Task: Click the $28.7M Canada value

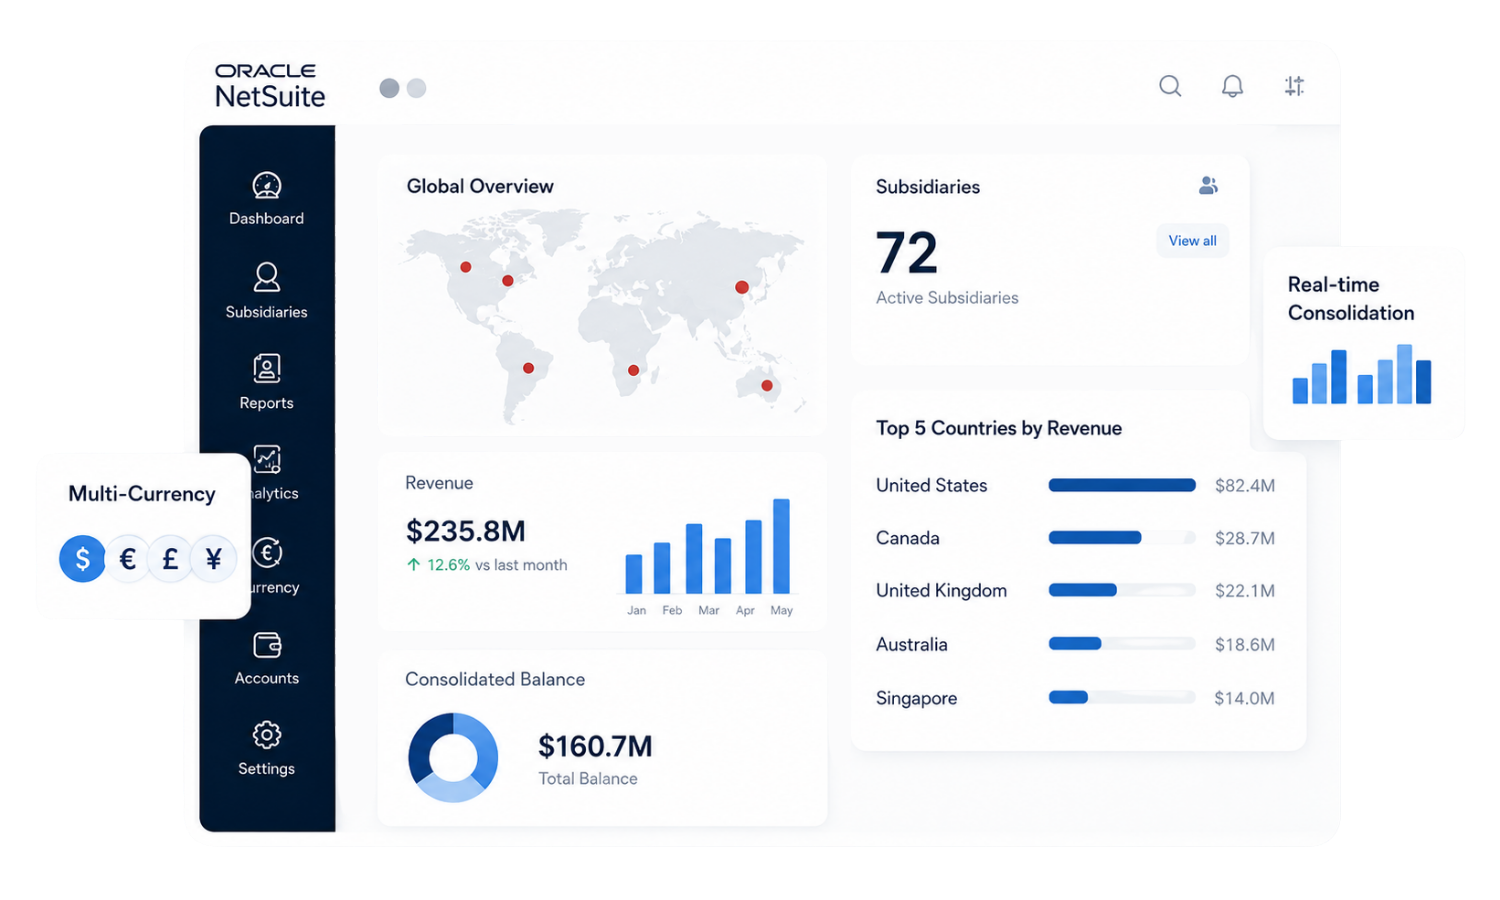Action: (x=1245, y=538)
